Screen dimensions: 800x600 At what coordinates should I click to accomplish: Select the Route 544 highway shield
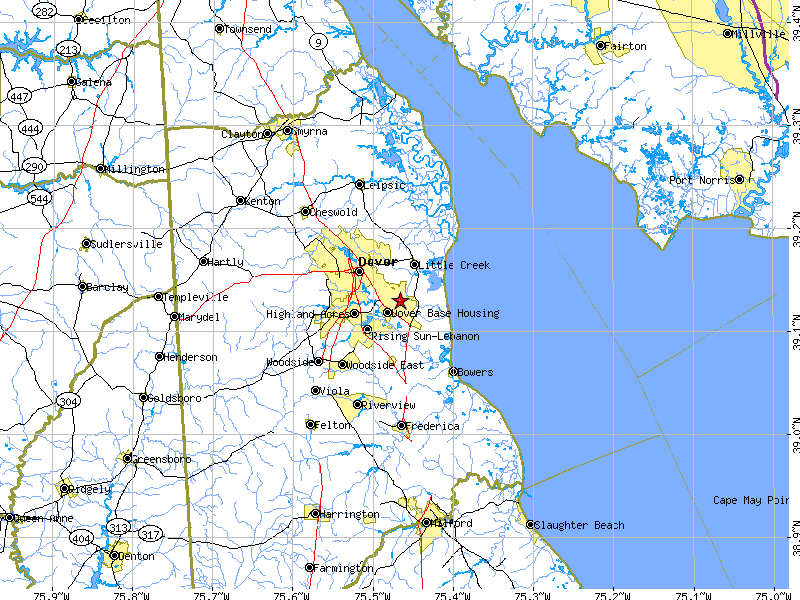coord(39,199)
